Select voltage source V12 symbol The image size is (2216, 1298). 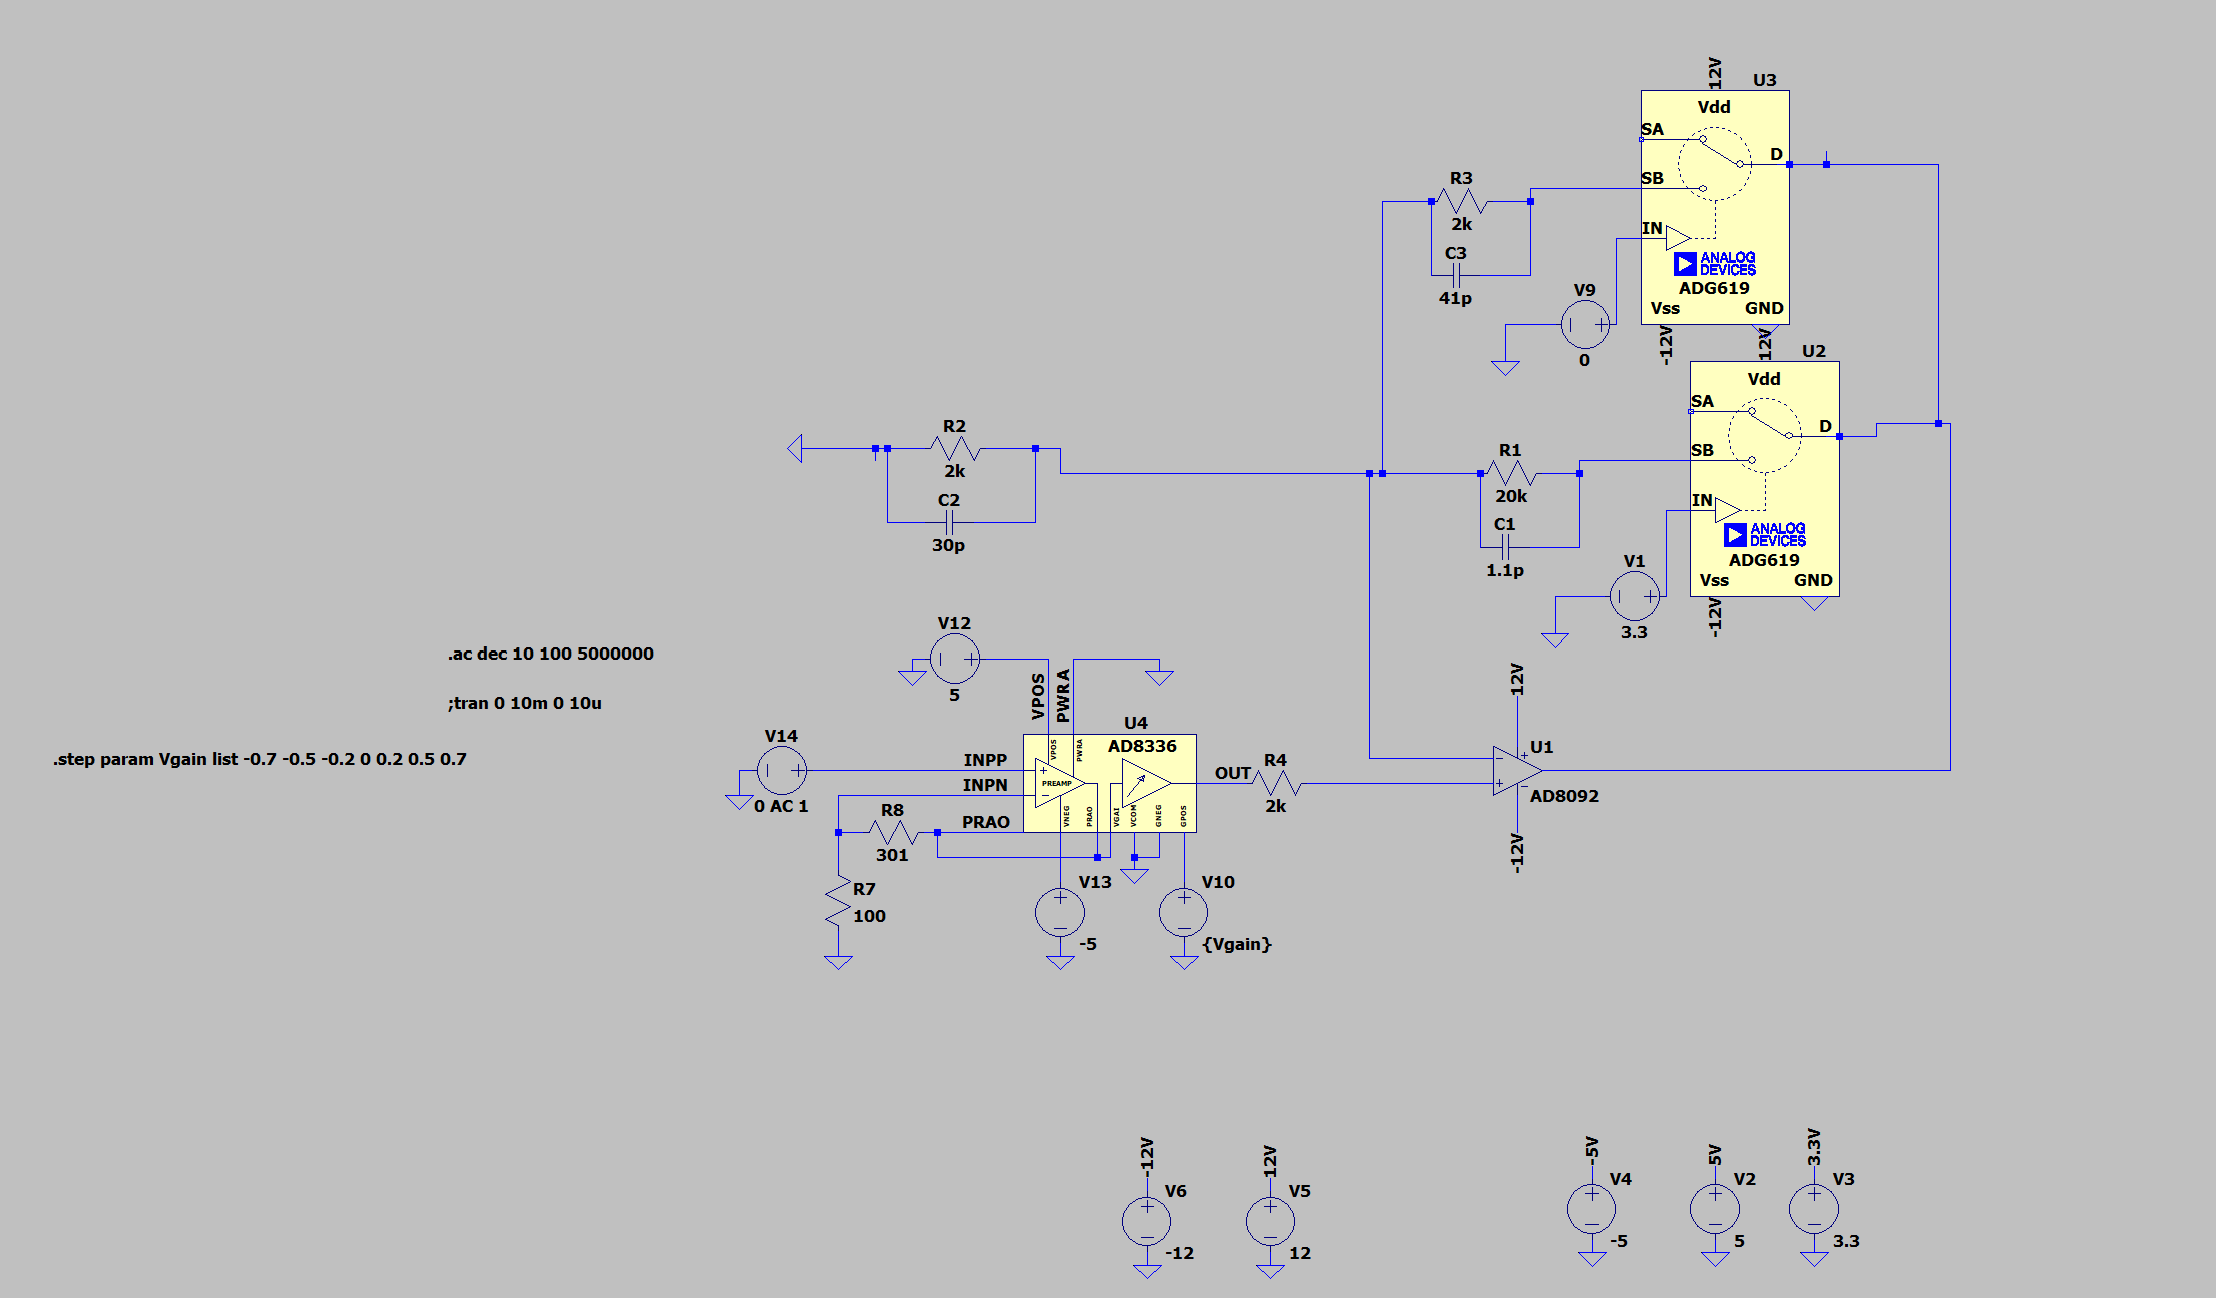click(954, 659)
